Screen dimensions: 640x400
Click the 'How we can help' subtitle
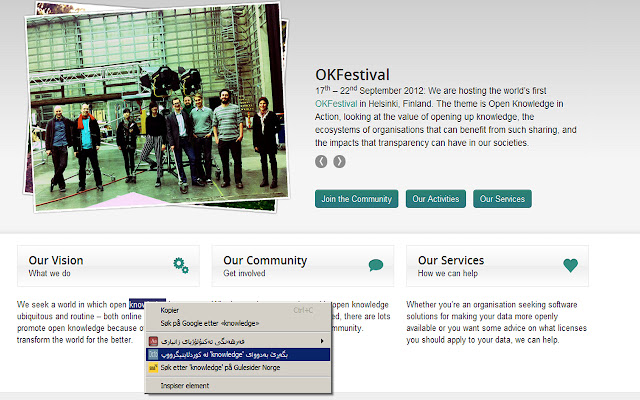447,273
